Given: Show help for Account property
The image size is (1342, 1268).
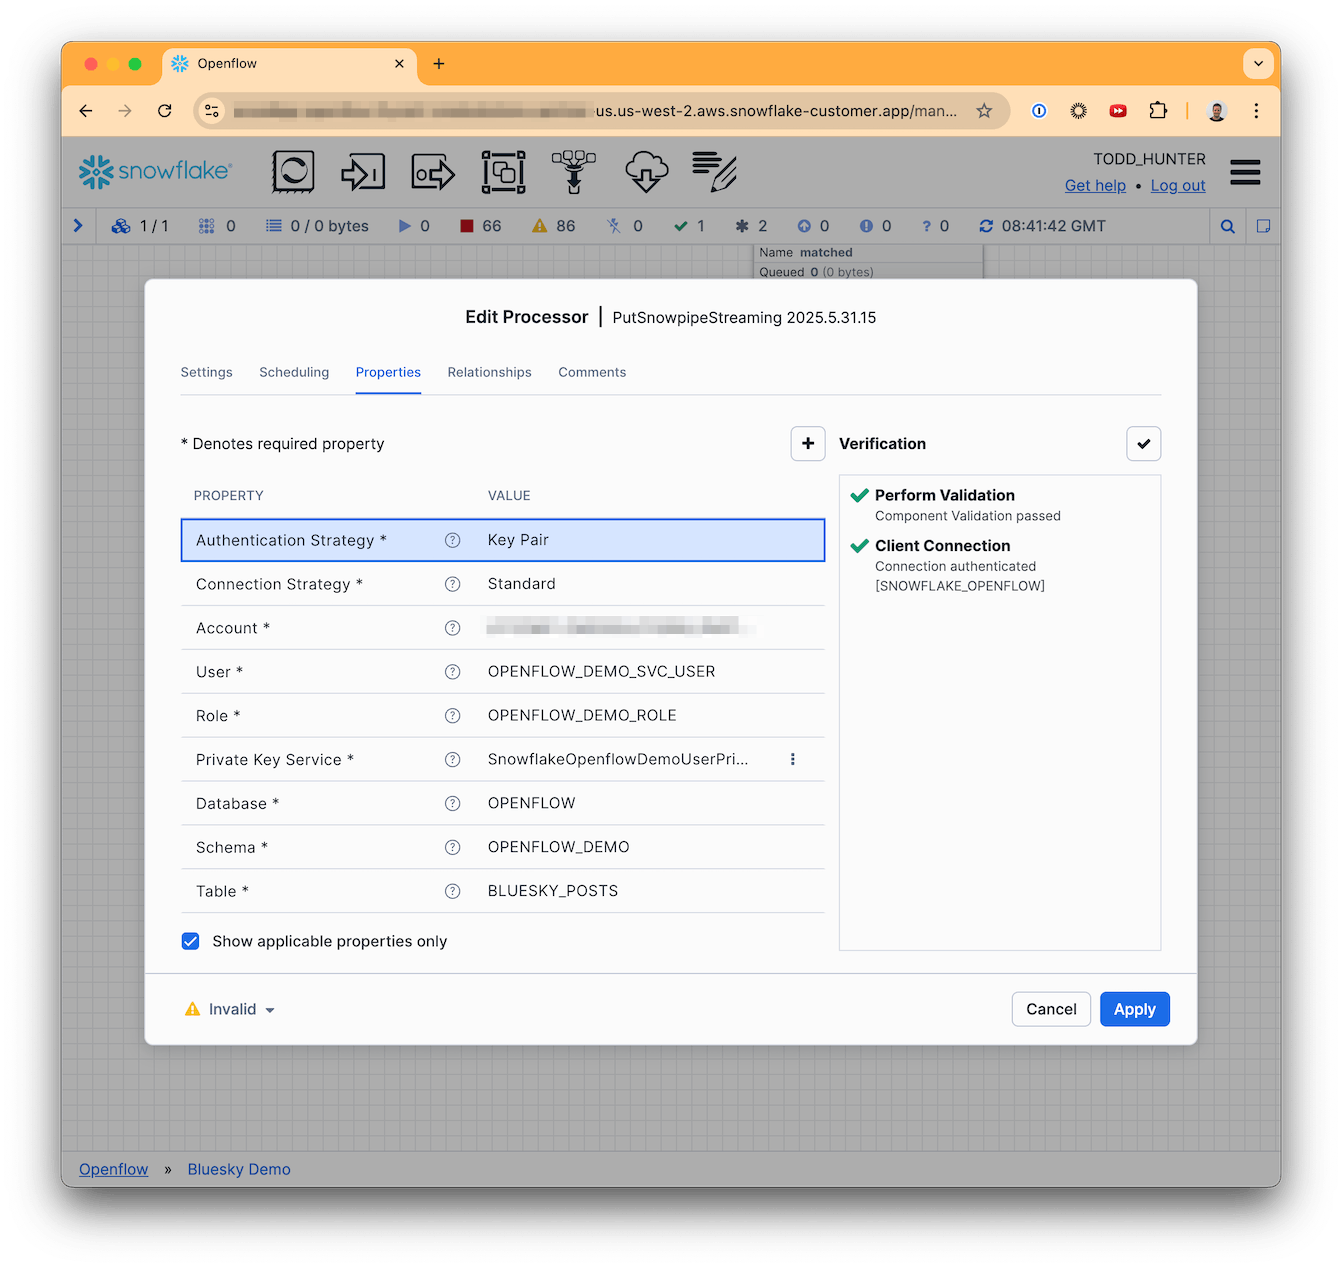Looking at the screenshot, I should pos(452,628).
